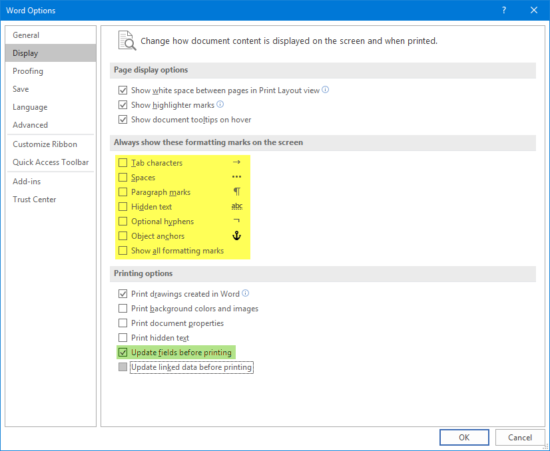Click the Help question mark button
The image size is (550, 451).
pos(504,10)
